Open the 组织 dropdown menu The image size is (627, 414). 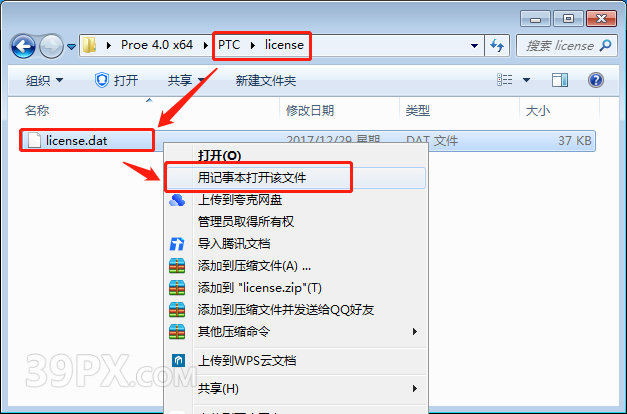(x=44, y=80)
